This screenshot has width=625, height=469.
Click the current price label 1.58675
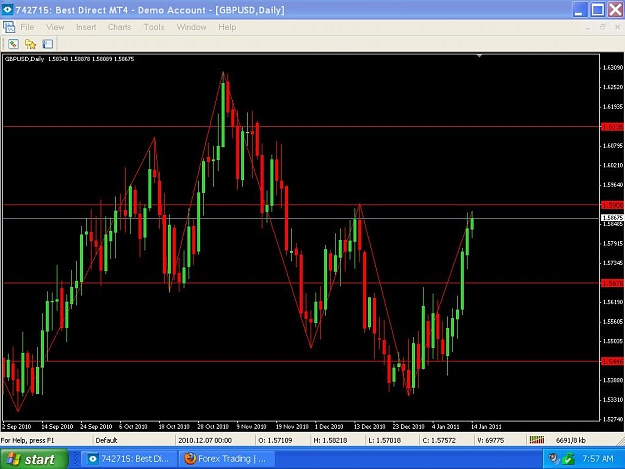click(612, 218)
